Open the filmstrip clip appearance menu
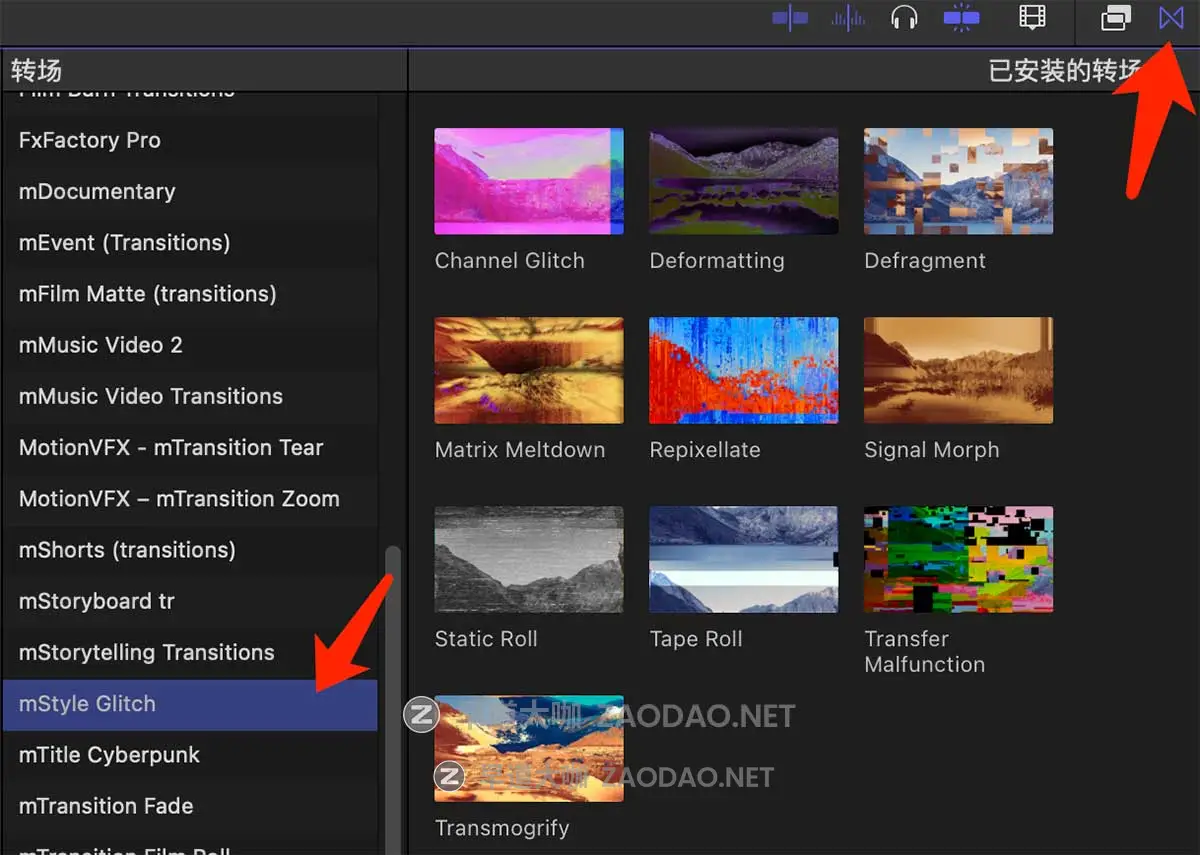The width and height of the screenshot is (1200, 855). (1032, 18)
